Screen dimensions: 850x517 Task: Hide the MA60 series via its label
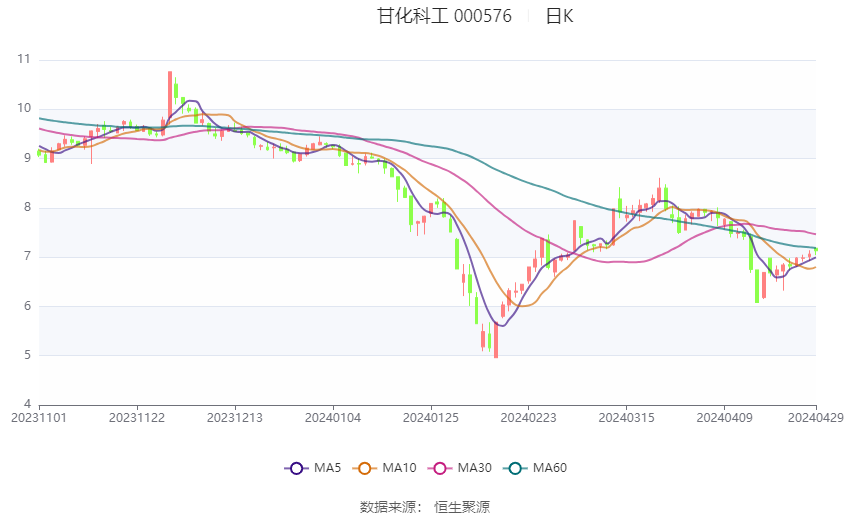tap(550, 468)
